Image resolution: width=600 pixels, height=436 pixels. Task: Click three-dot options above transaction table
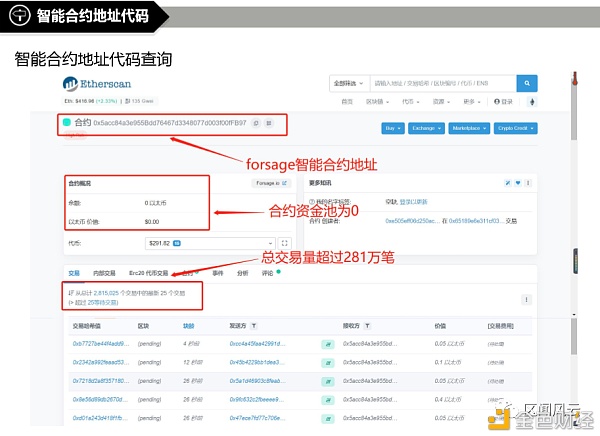click(x=526, y=300)
